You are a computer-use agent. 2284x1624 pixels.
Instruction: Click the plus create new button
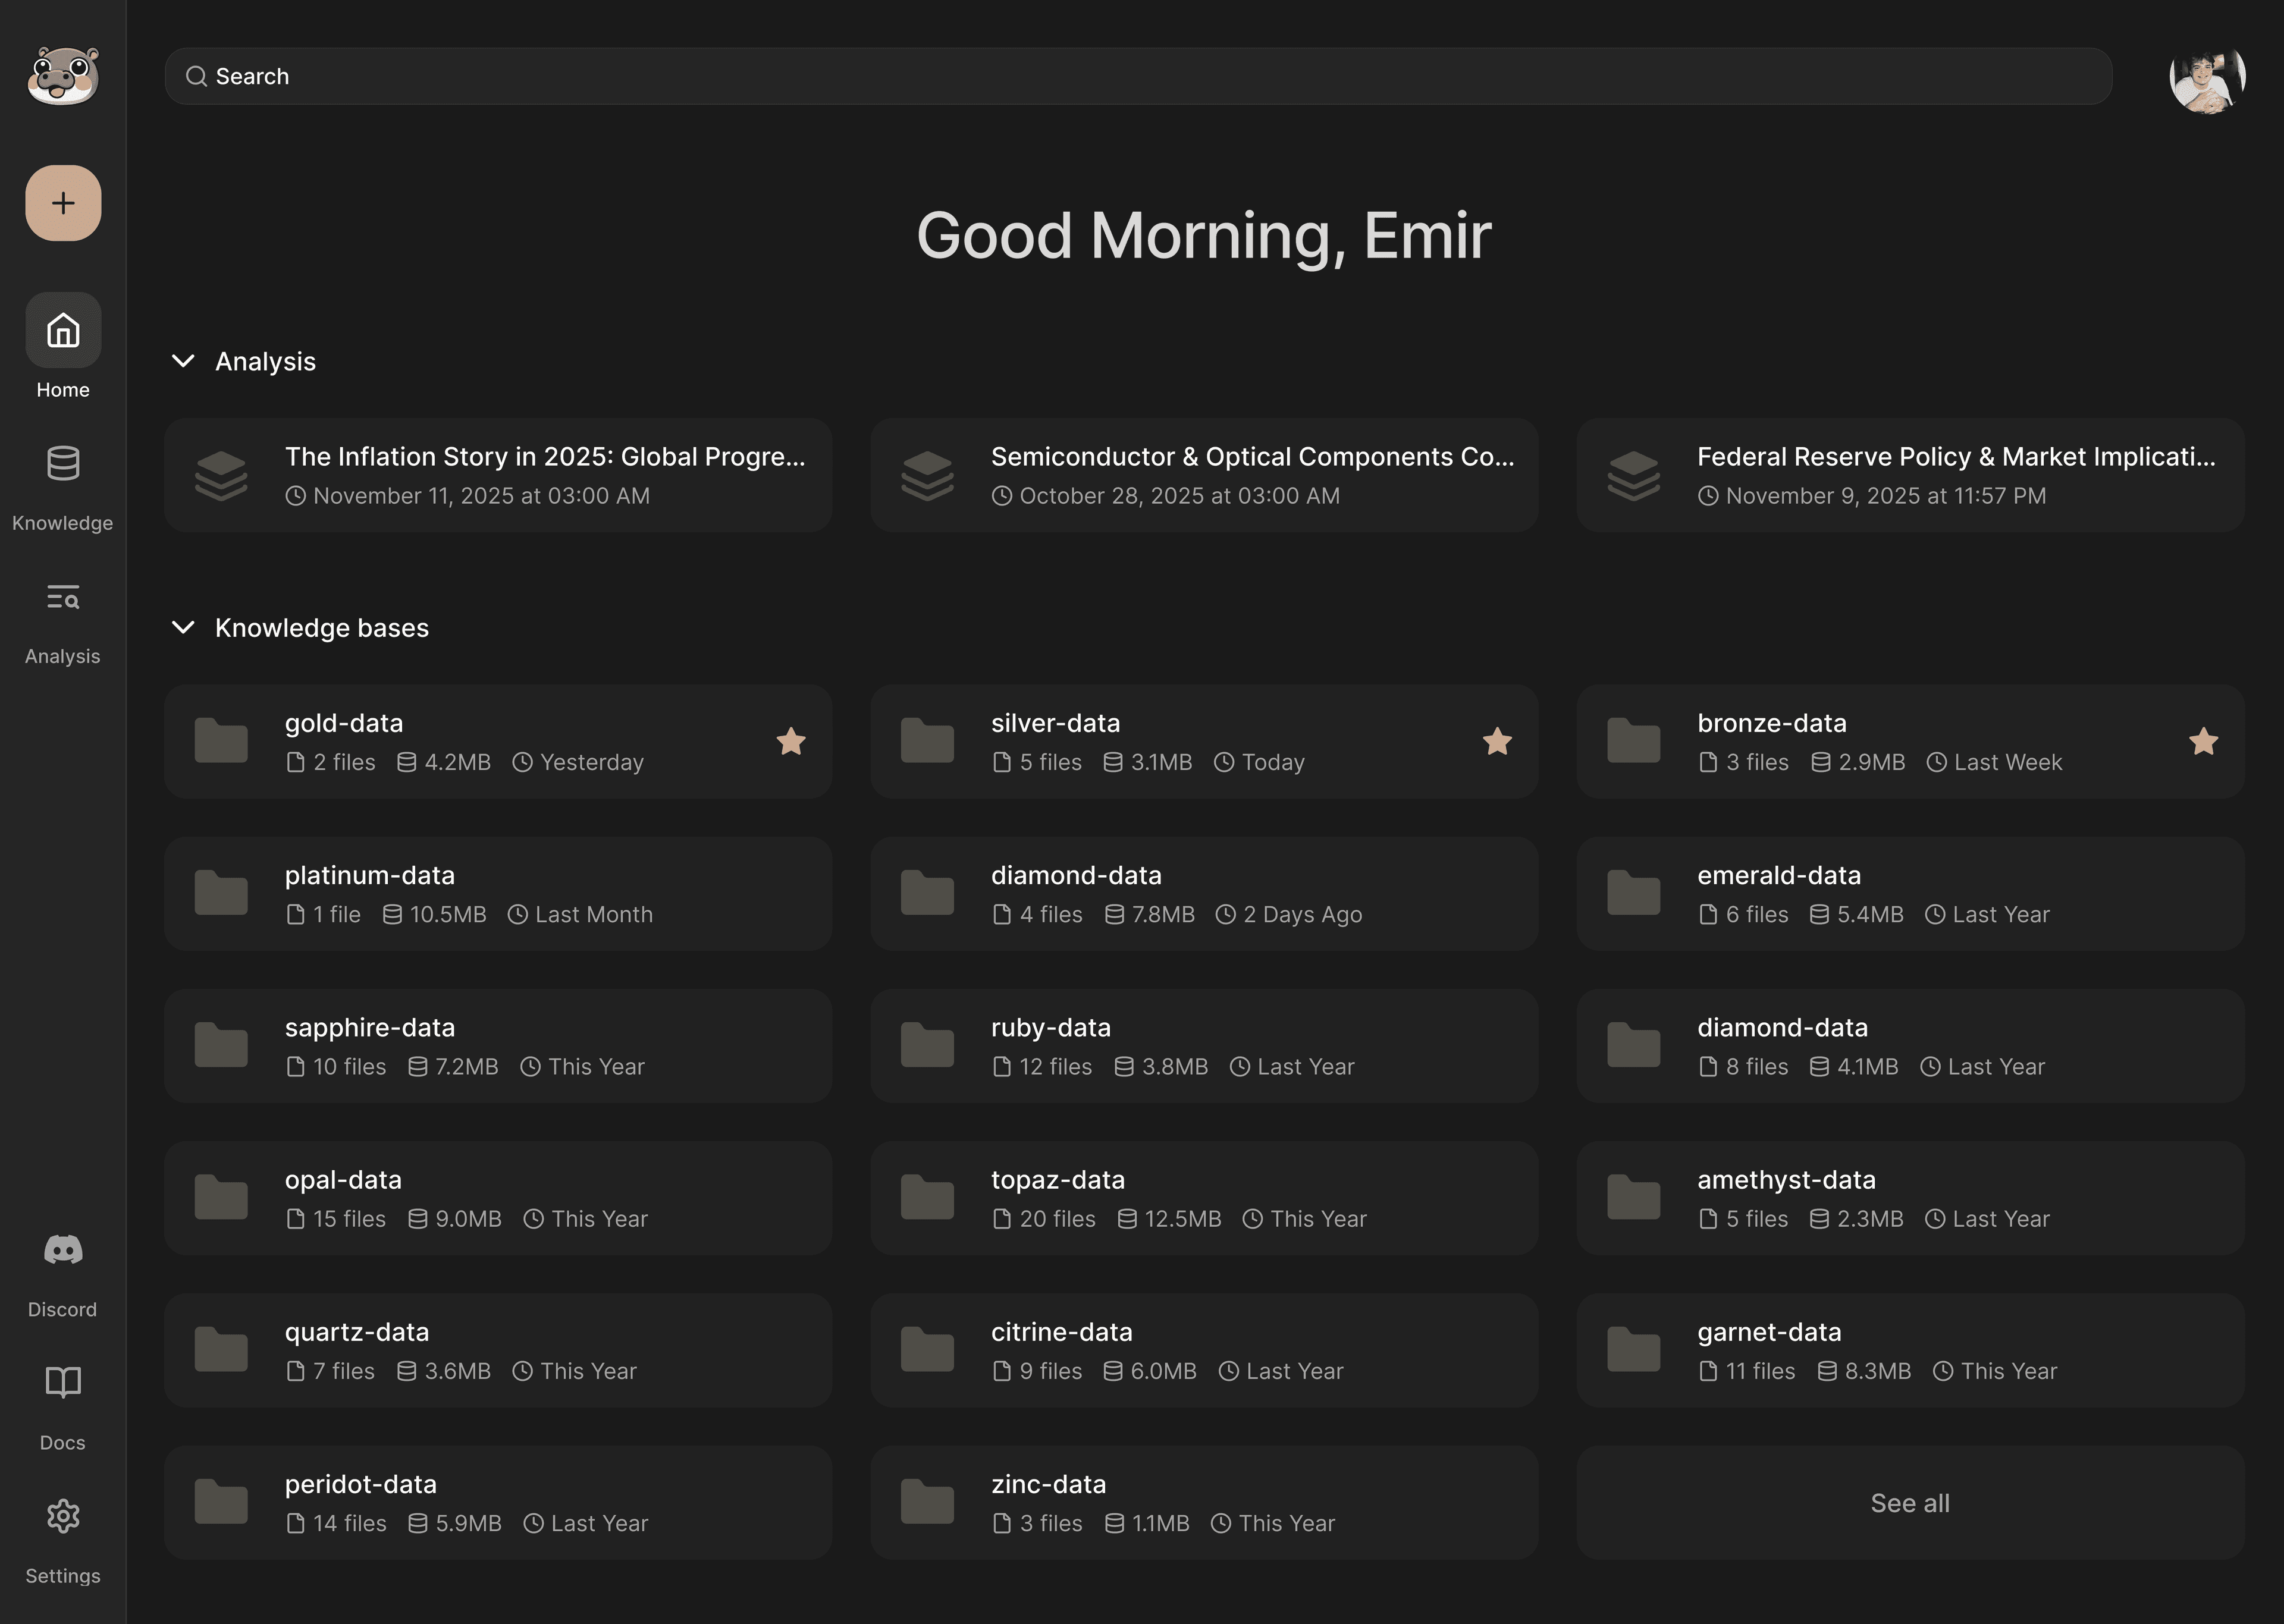[63, 203]
